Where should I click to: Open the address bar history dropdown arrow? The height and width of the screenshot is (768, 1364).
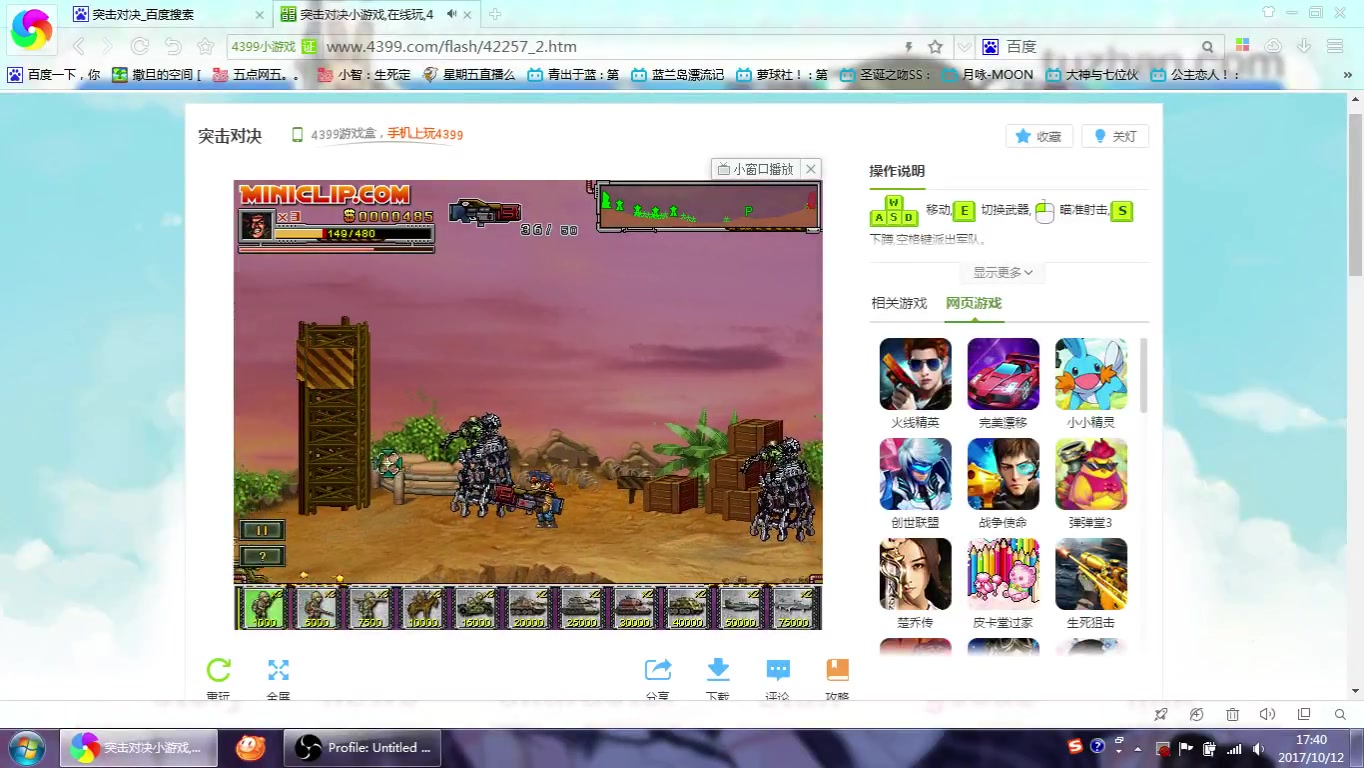[964, 46]
